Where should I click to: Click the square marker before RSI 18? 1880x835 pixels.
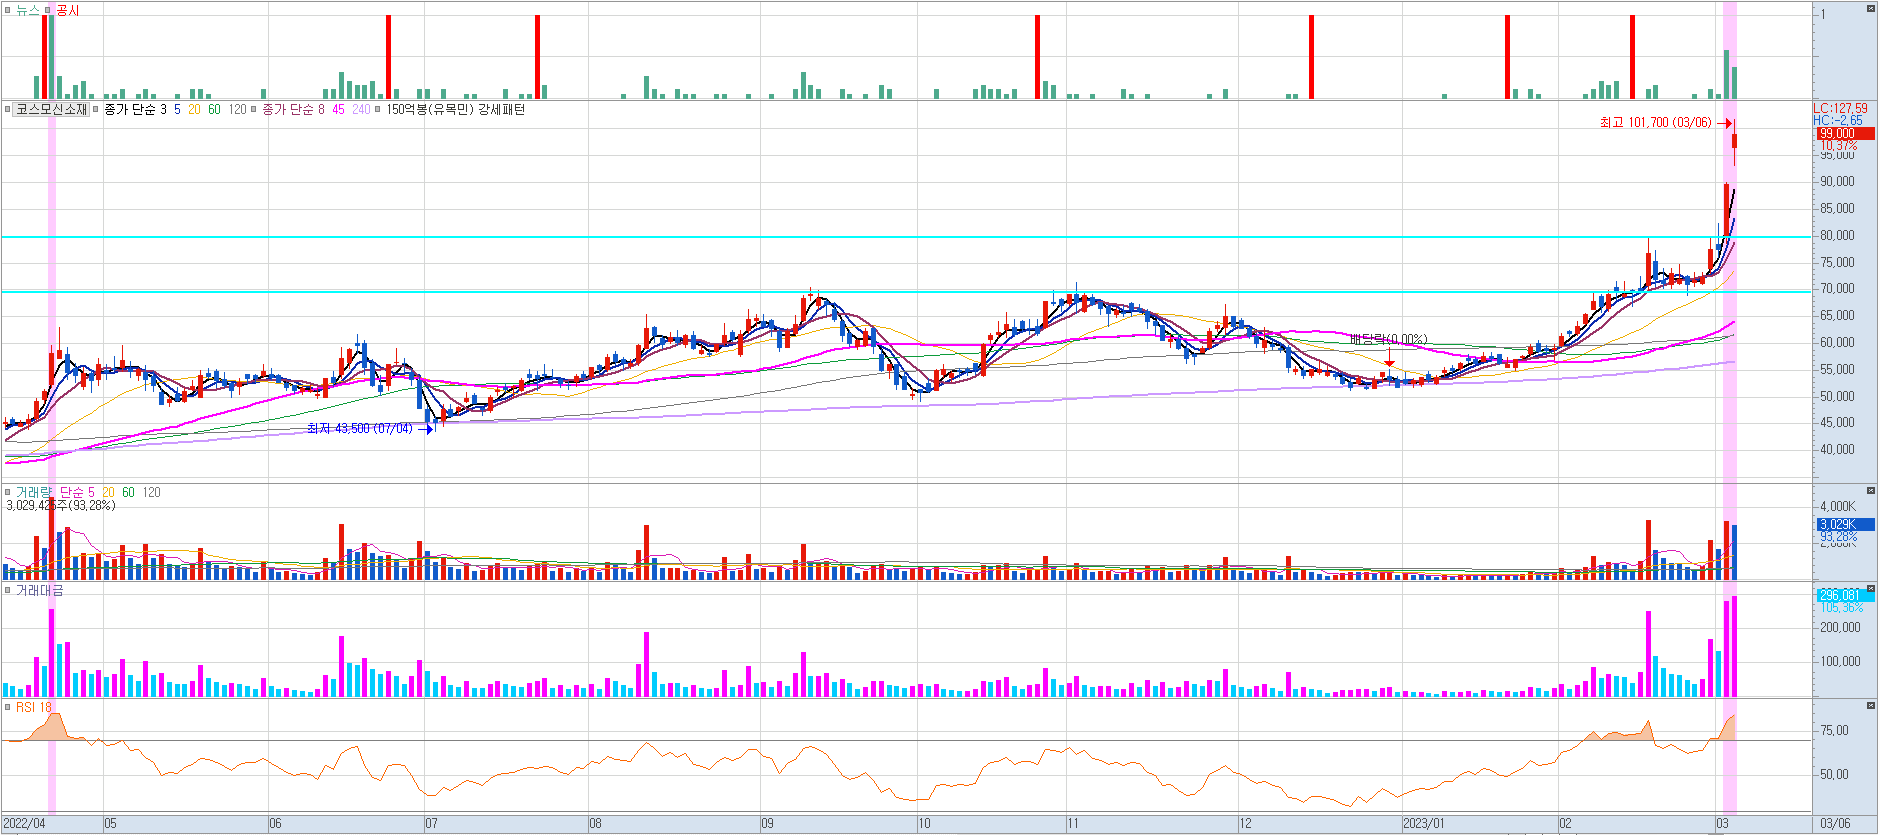click(x=8, y=707)
